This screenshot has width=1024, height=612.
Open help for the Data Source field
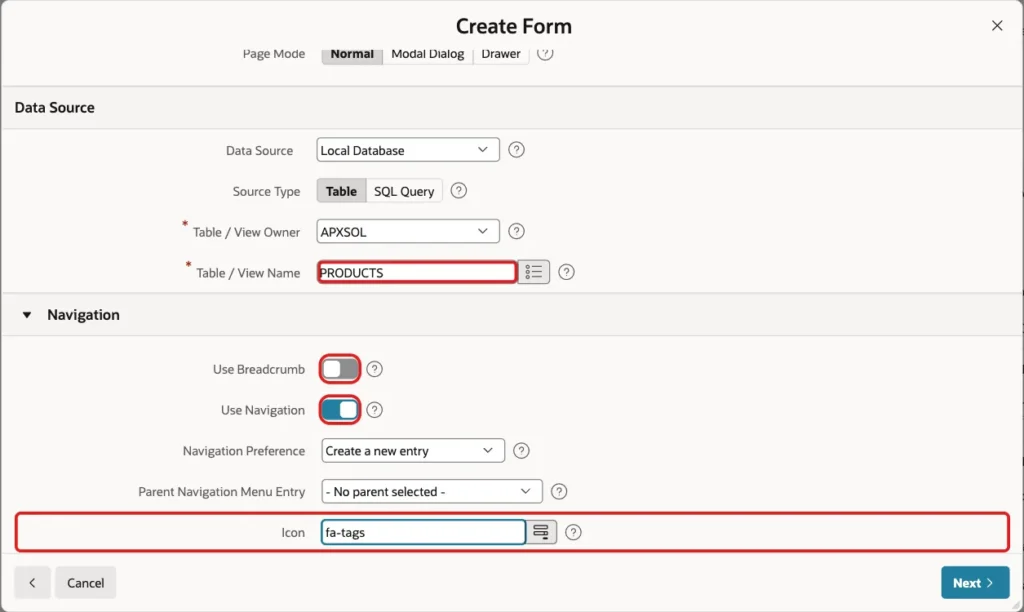[516, 150]
